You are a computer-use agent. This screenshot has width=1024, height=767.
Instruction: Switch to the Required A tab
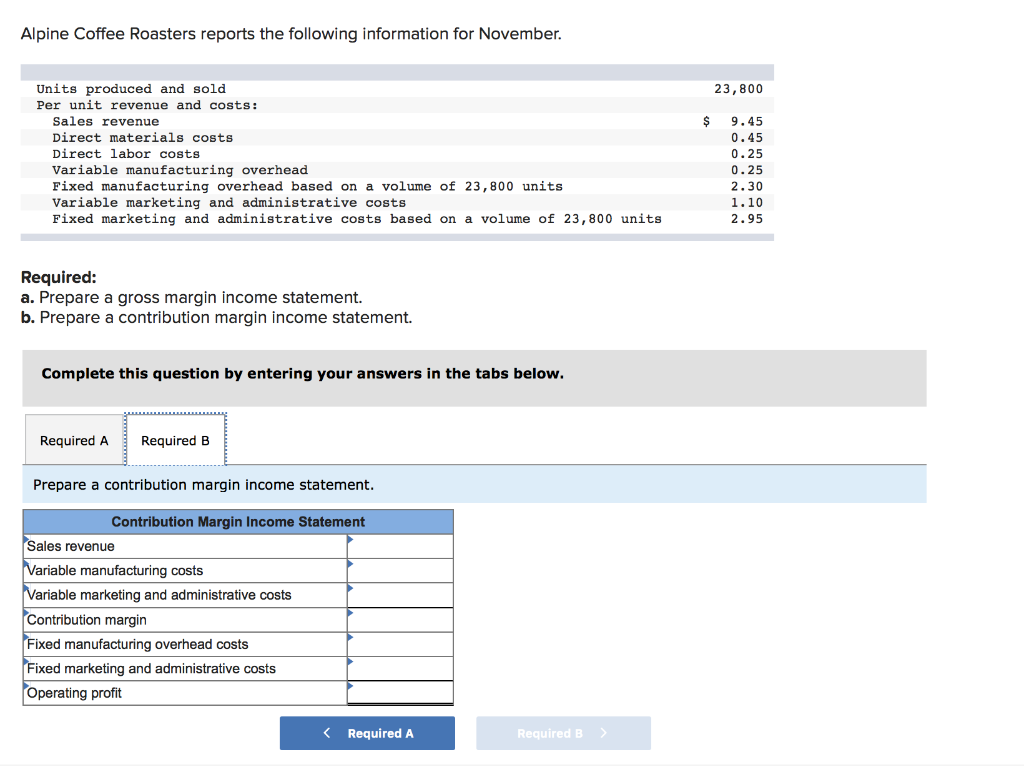coord(74,440)
